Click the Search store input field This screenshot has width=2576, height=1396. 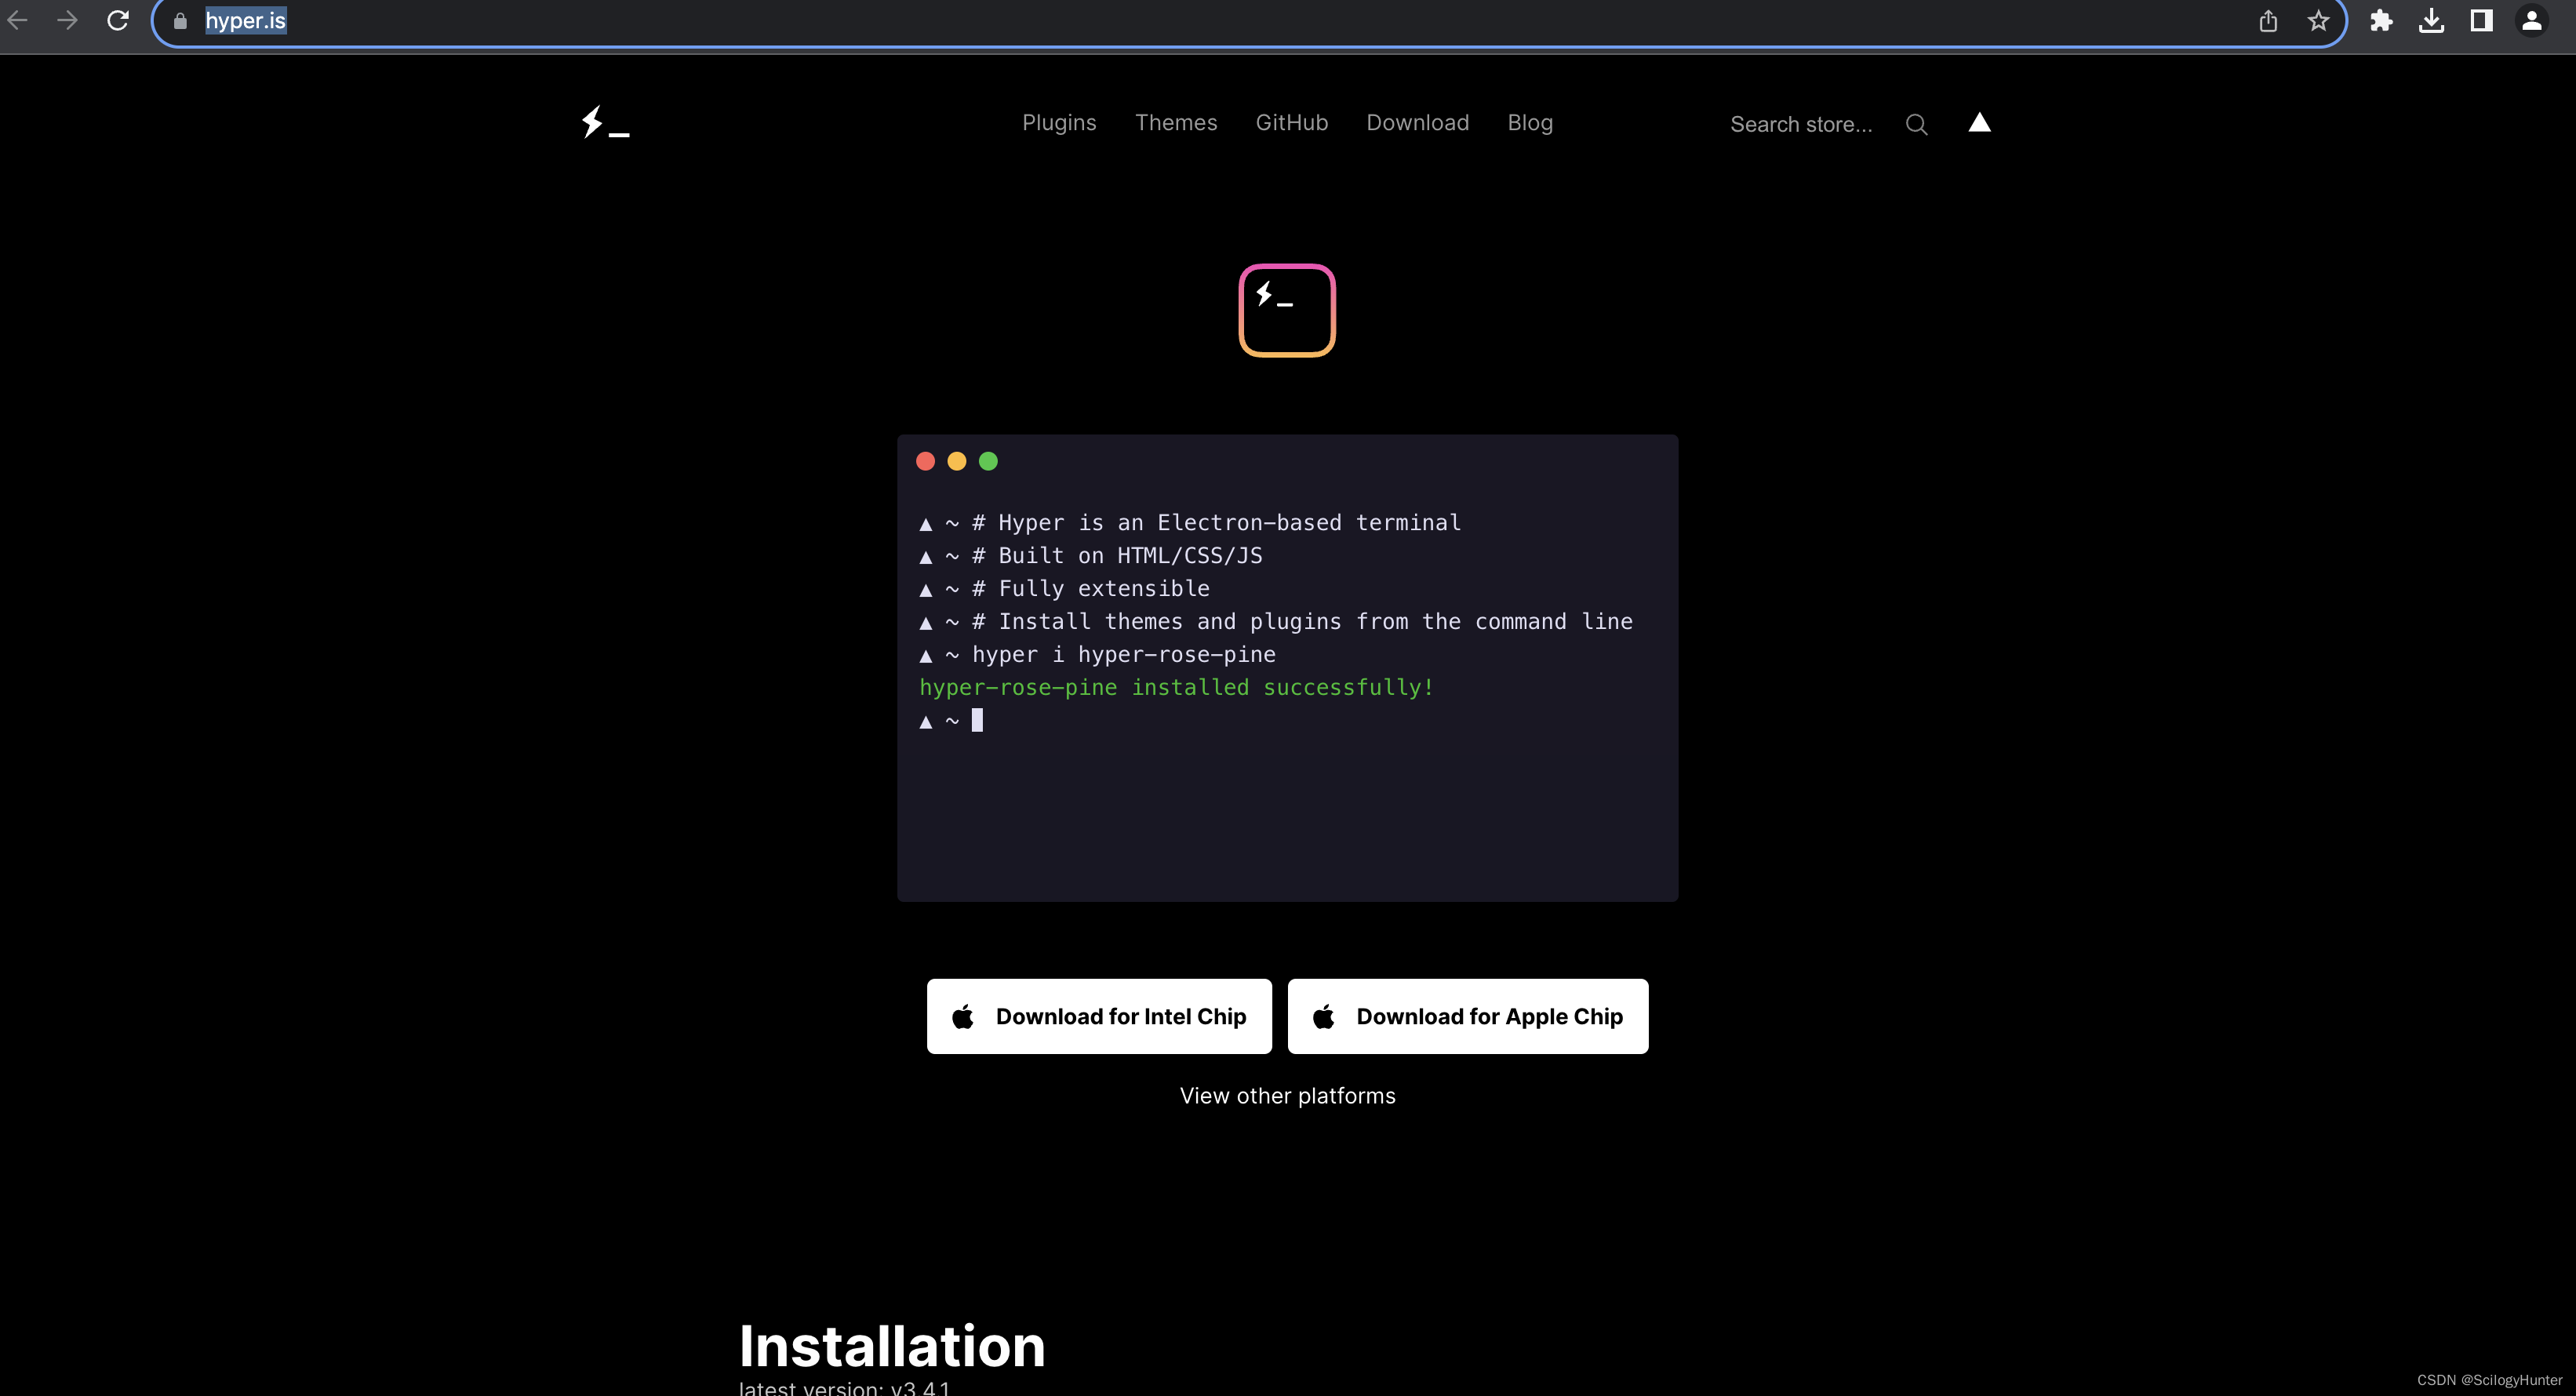click(x=1801, y=124)
